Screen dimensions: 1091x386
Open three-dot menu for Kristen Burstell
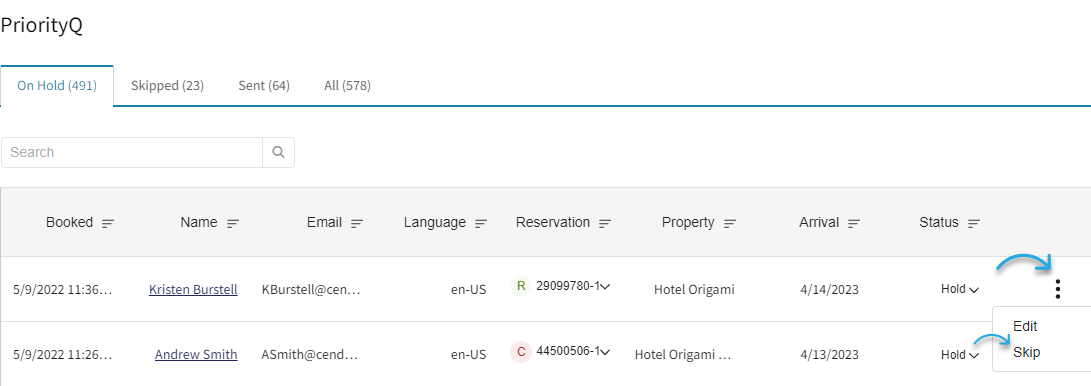click(1058, 289)
